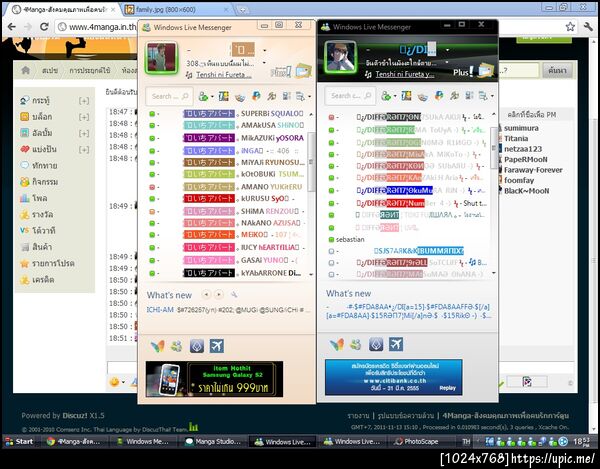
Task: Click the Start button
Action: [19, 441]
